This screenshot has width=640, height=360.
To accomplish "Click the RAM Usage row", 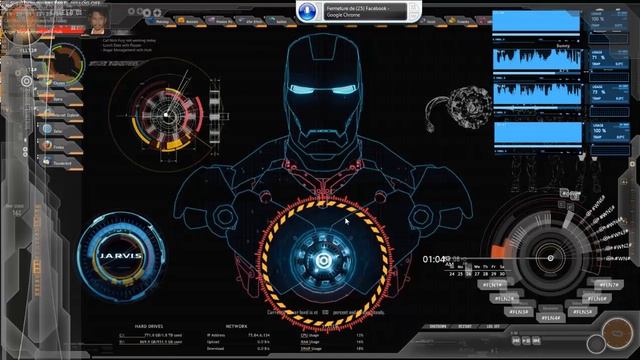I will click(x=332, y=342).
